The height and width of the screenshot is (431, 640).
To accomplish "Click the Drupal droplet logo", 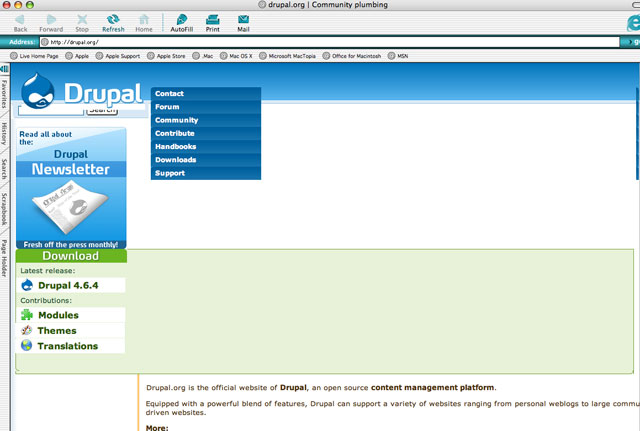I will (x=38, y=91).
